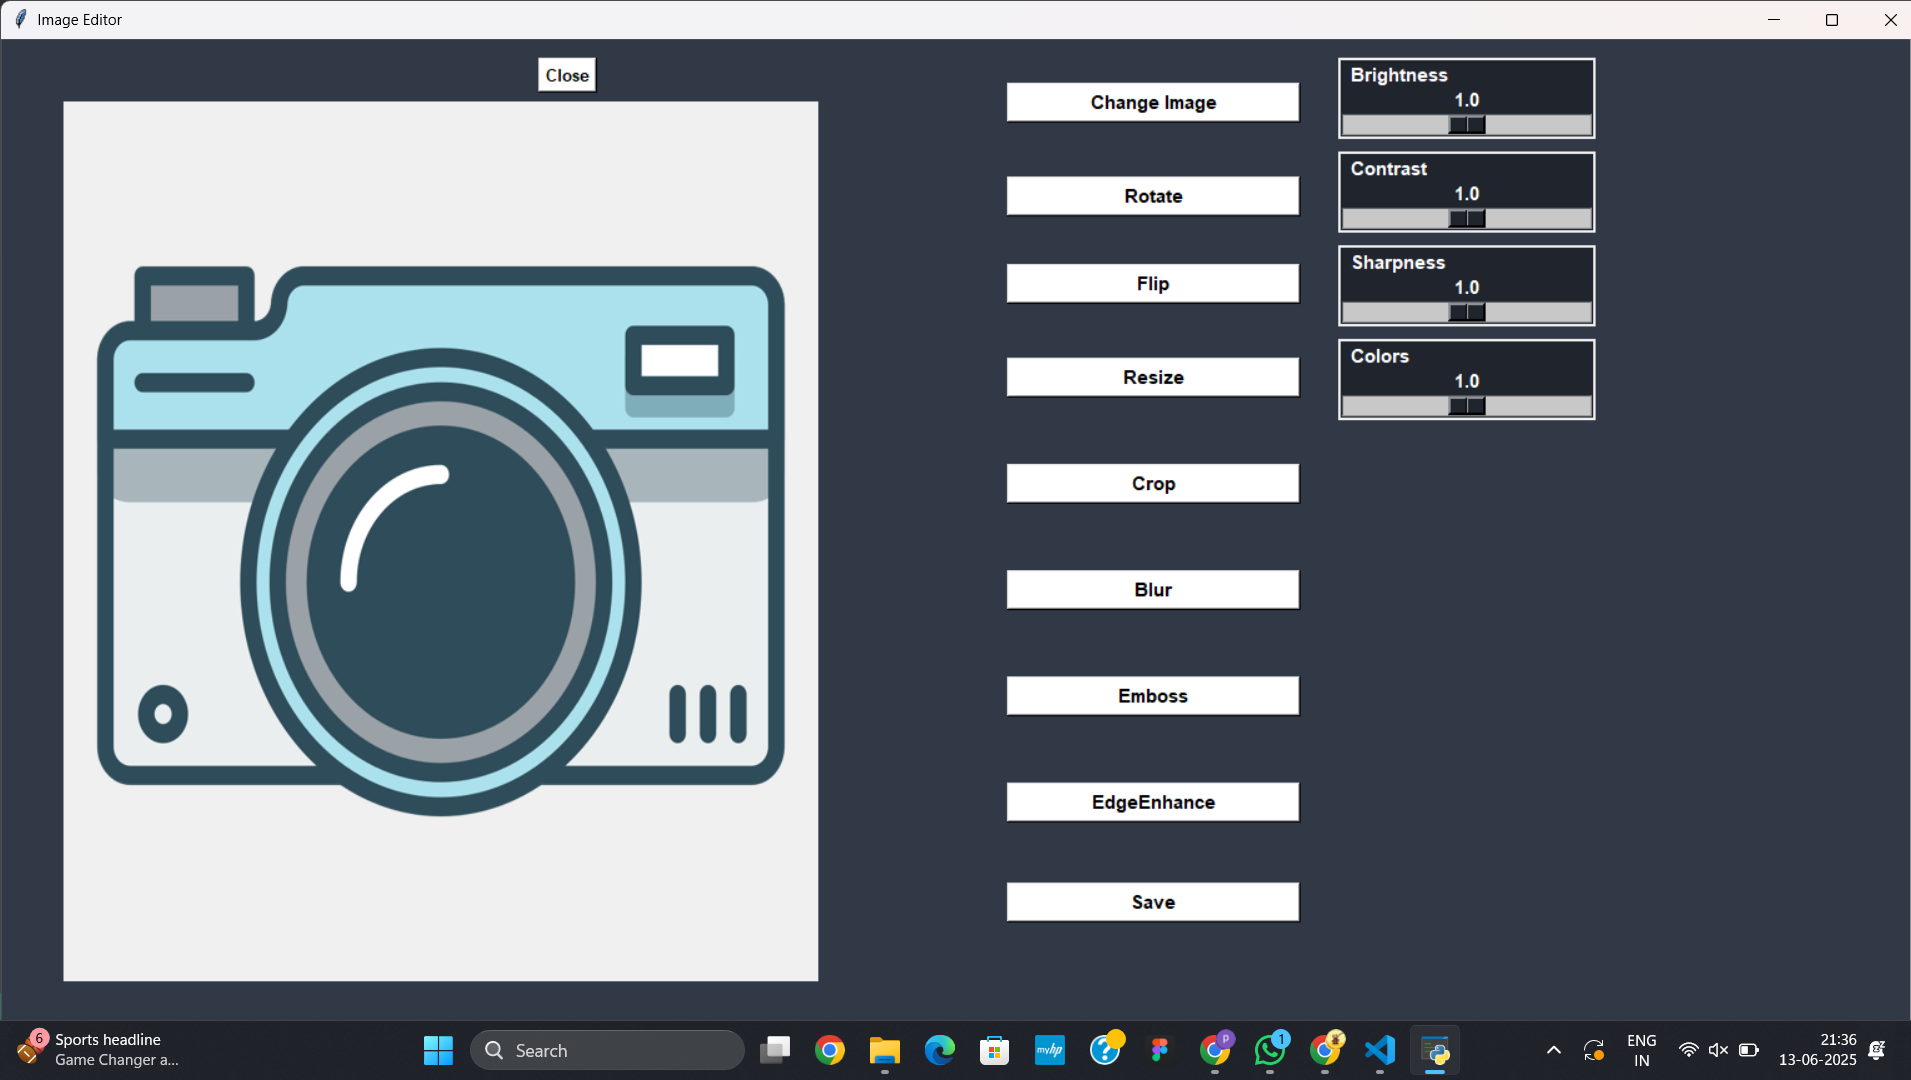Click the battery tray icon
The height and width of the screenshot is (1080, 1911).
point(1748,1050)
